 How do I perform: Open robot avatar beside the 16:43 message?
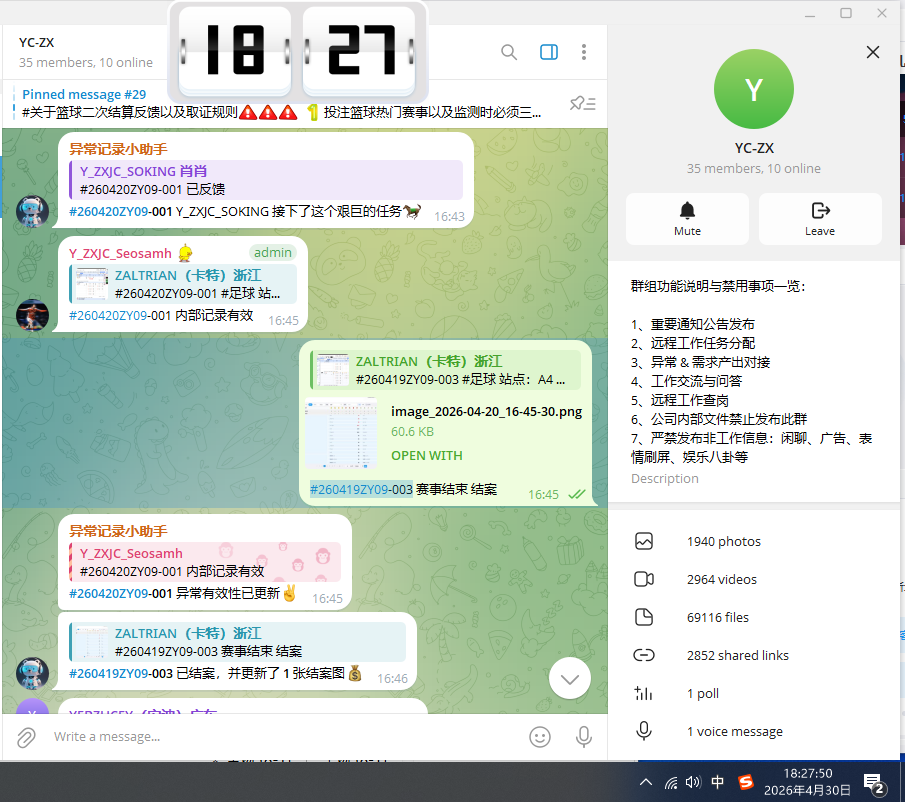click(x=32, y=211)
